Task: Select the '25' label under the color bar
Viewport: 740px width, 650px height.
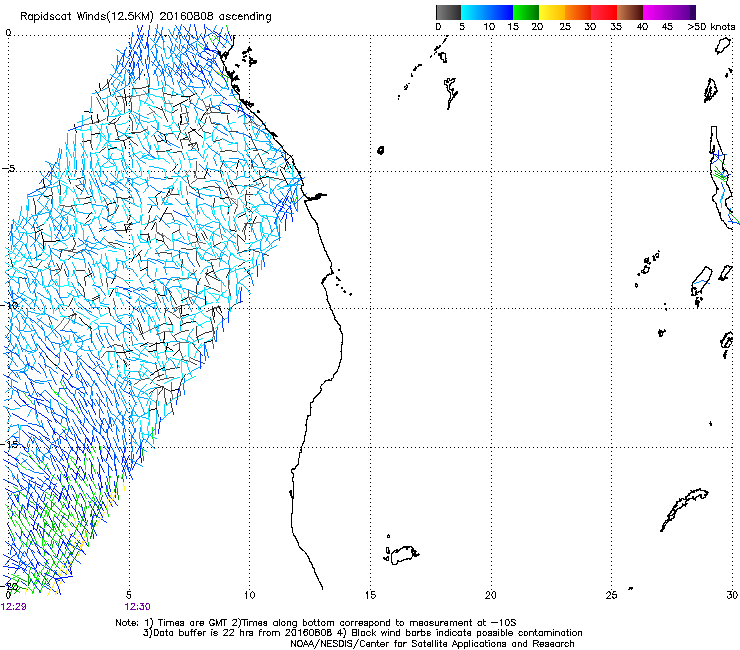Action: (x=565, y=27)
